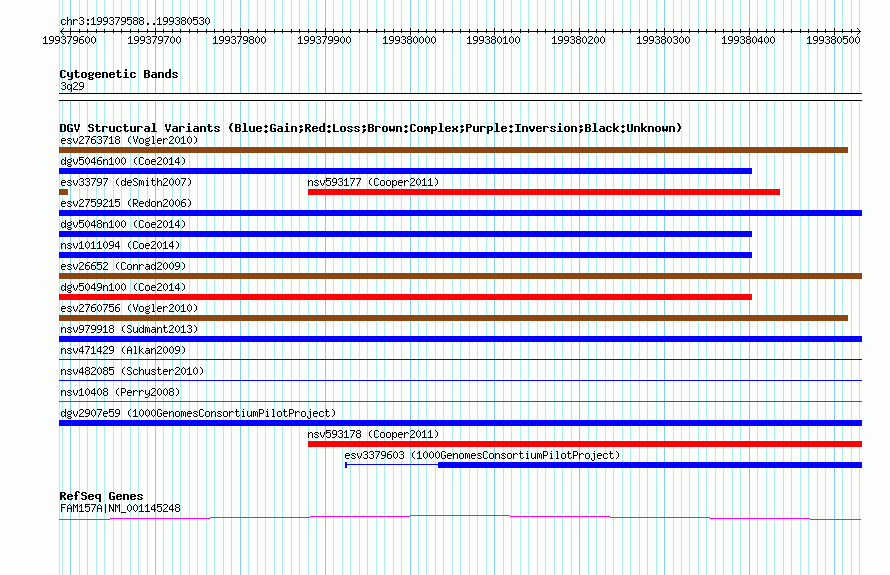Screen dimensions: 890x575
Task: Click the red nsv593178 loss bar
Action: click(585, 444)
